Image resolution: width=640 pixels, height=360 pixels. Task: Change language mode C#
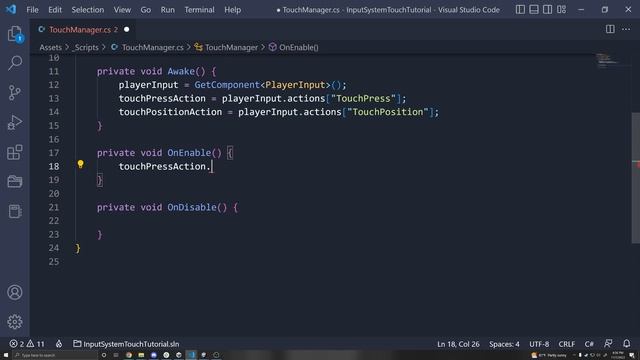coord(589,344)
